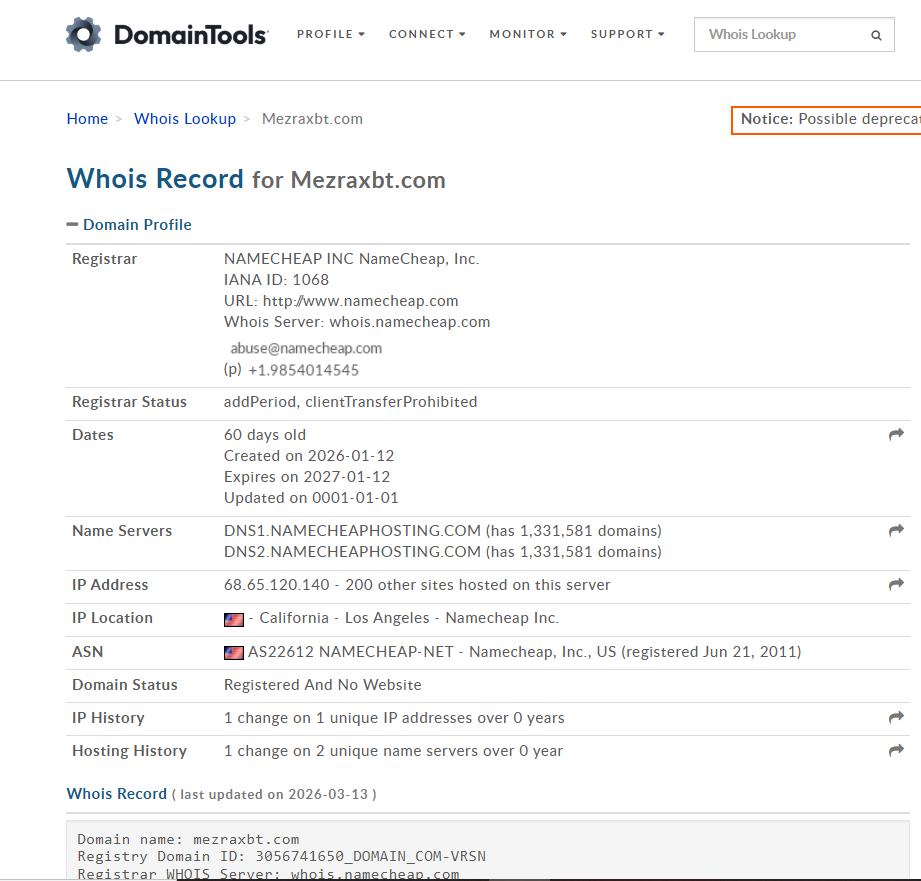921x881 pixels.
Task: Click the arrow icon in Hosting History row
Action: 895,750
